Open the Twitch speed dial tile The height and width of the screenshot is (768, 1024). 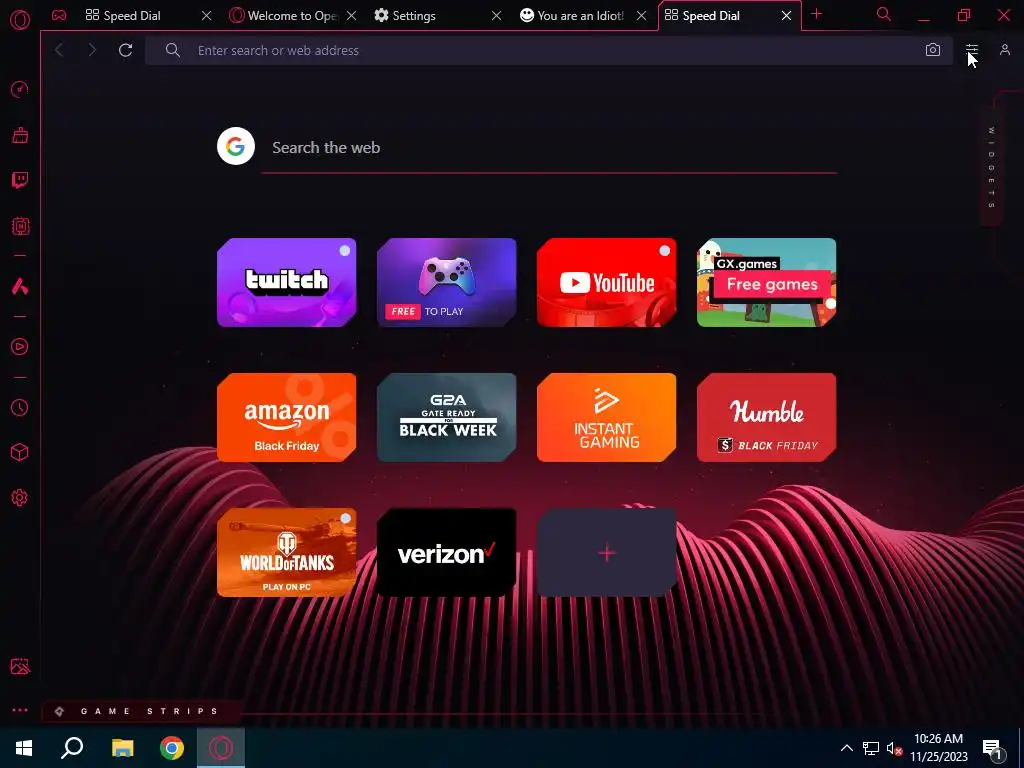287,282
